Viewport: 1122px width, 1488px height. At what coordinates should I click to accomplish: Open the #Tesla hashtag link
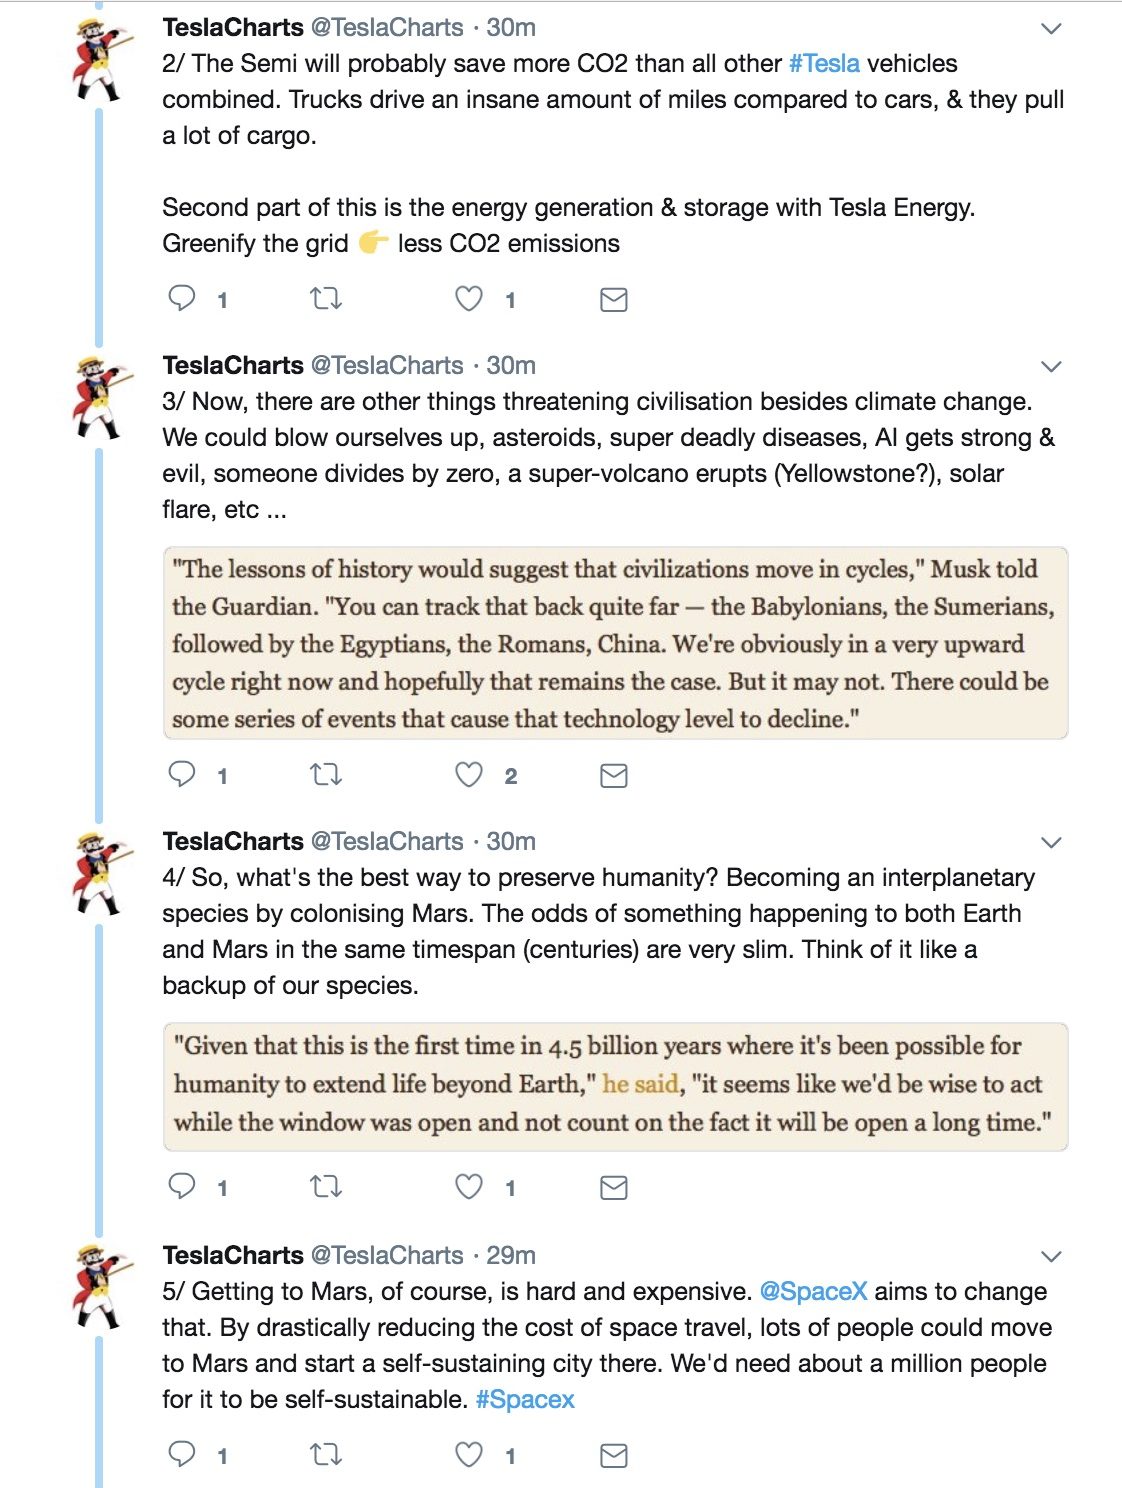[x=824, y=63]
